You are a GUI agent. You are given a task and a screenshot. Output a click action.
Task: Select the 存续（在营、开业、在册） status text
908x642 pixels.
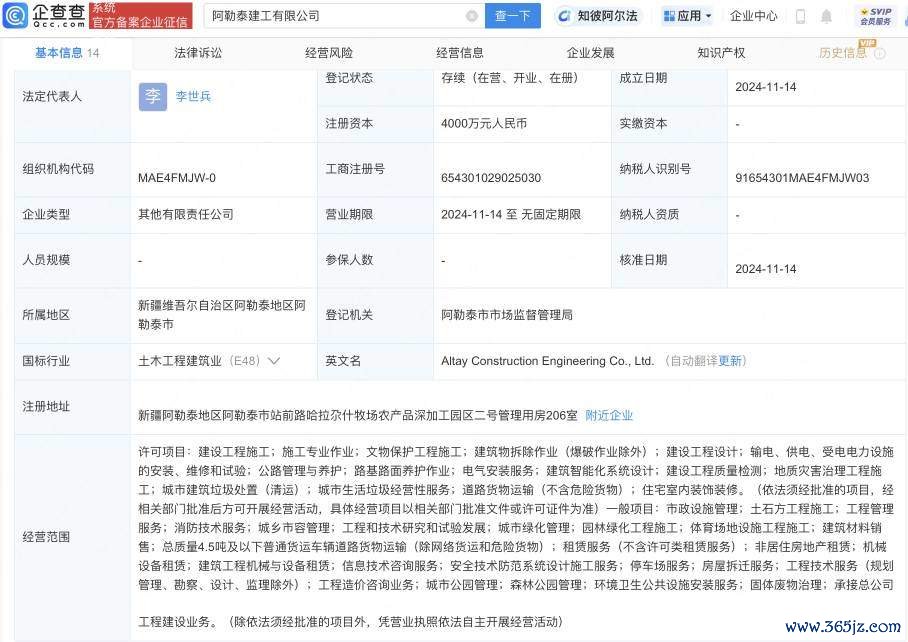tap(510, 78)
